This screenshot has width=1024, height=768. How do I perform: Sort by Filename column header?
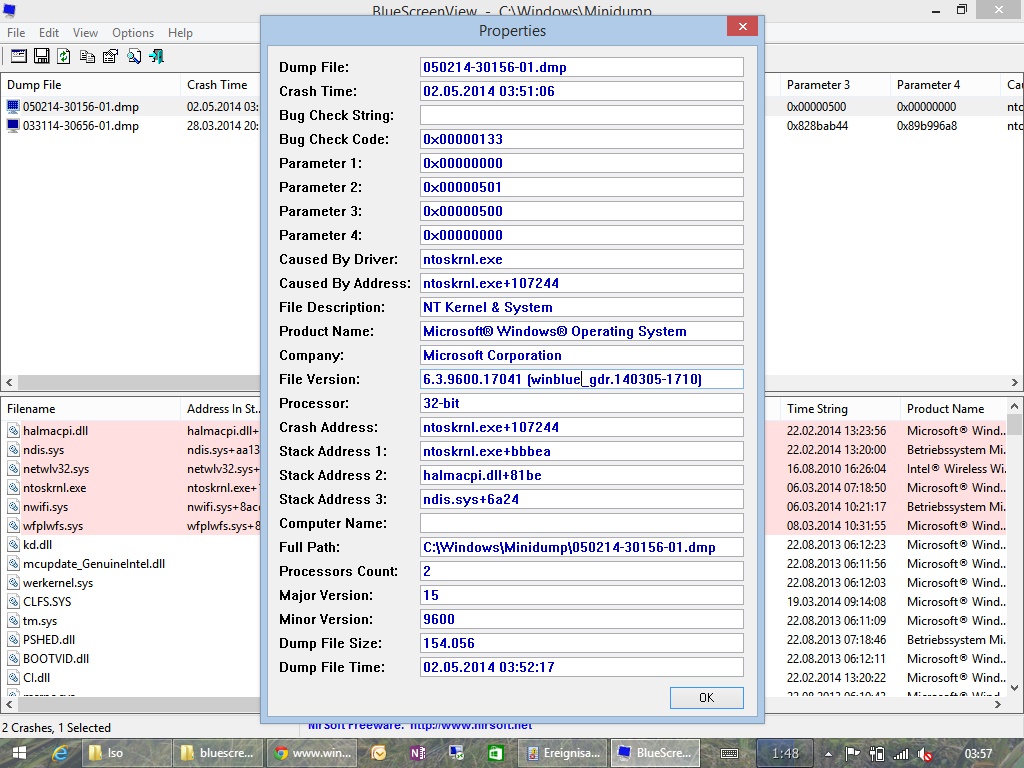(90, 409)
